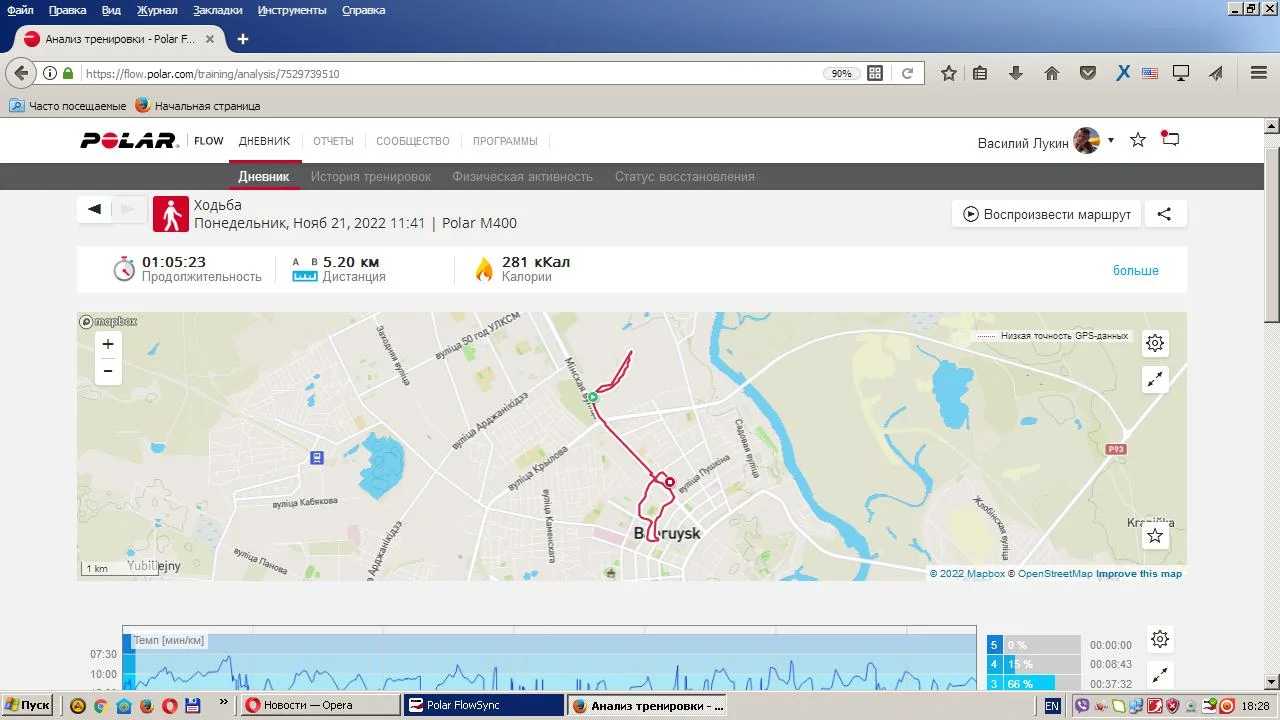Open the Инструменты menu

[292, 10]
